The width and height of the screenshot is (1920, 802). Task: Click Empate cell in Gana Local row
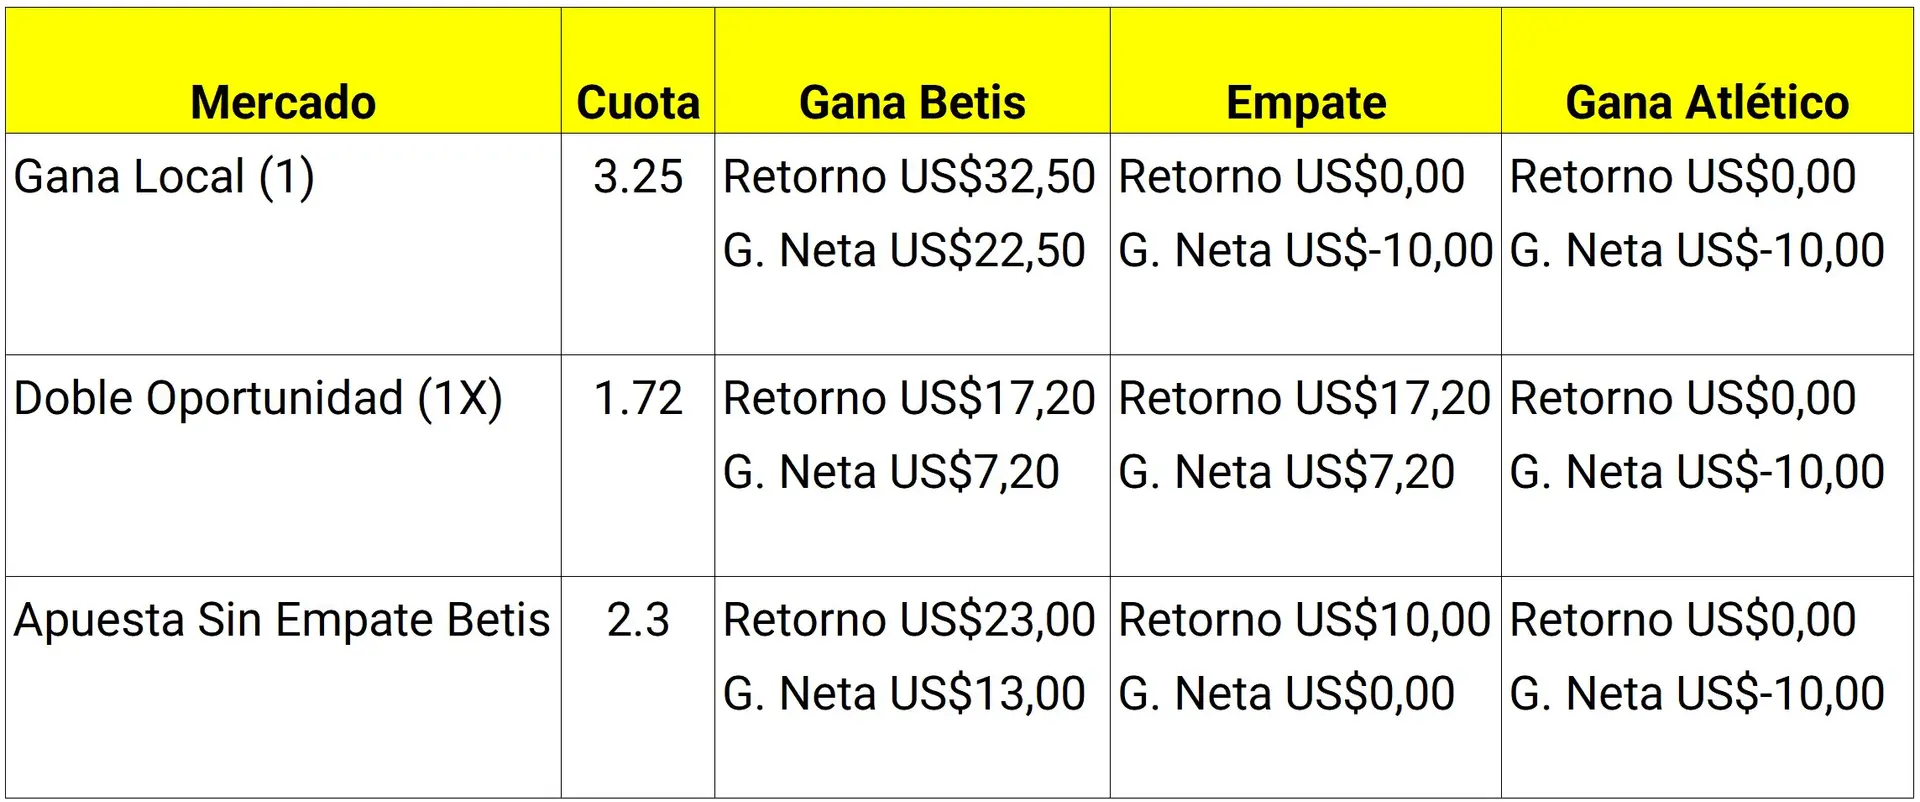tap(1305, 213)
